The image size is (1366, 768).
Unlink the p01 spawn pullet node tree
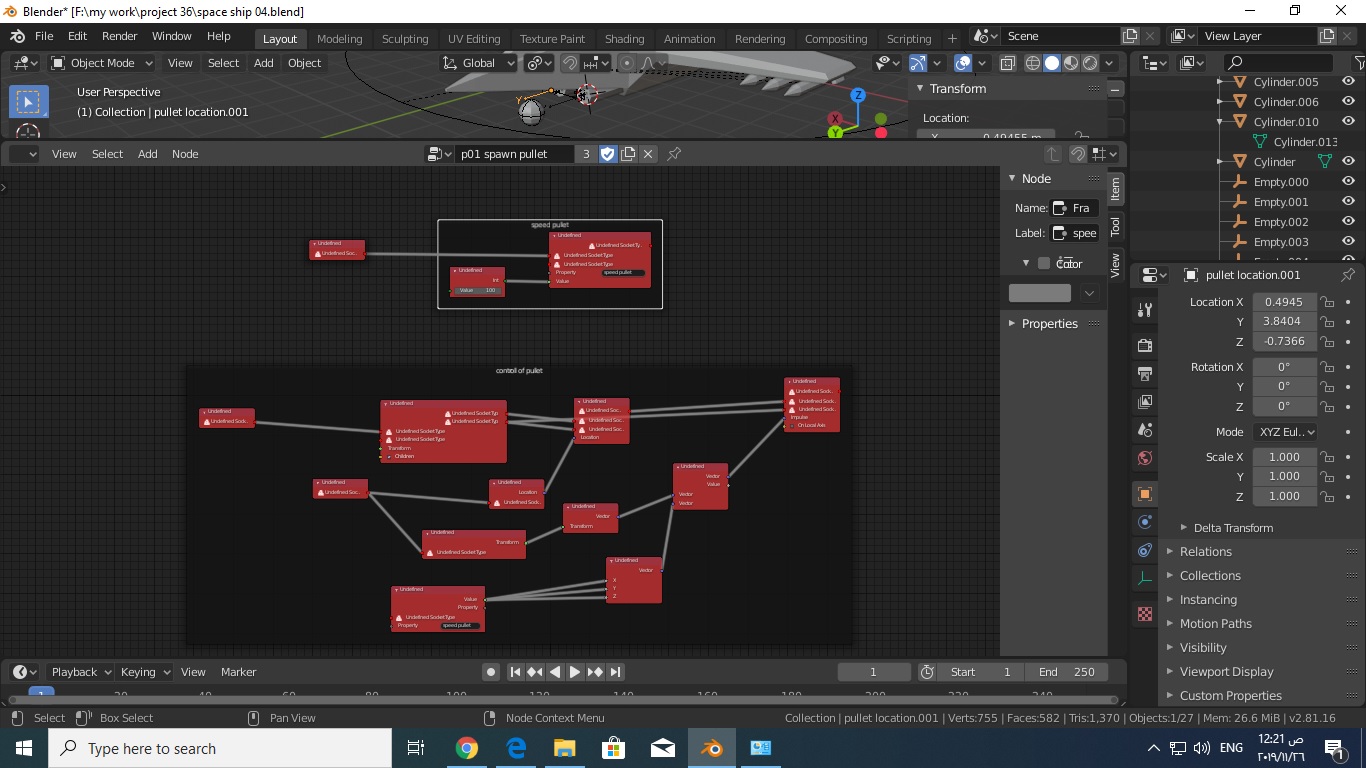[648, 154]
